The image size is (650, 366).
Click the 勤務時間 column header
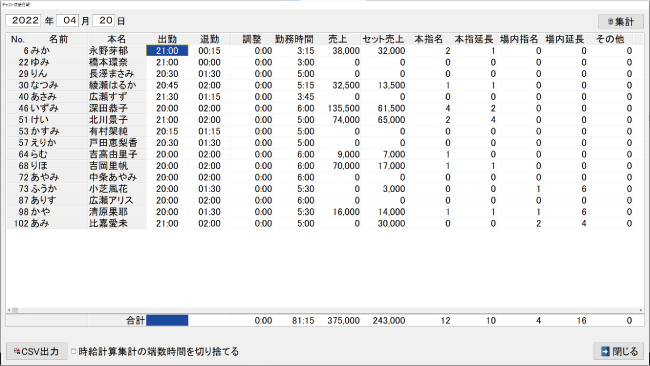(294, 39)
